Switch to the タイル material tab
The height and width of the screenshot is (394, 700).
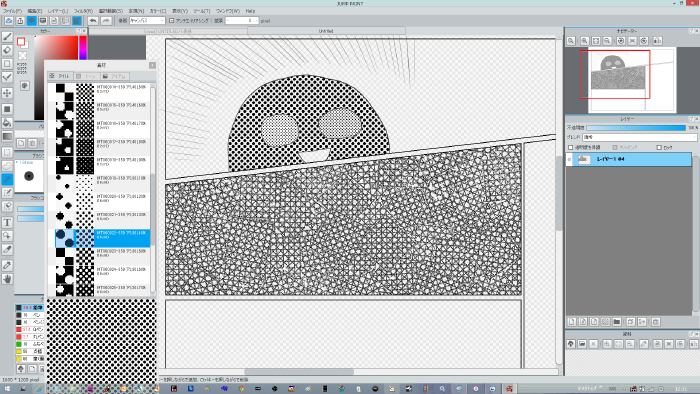60,76
